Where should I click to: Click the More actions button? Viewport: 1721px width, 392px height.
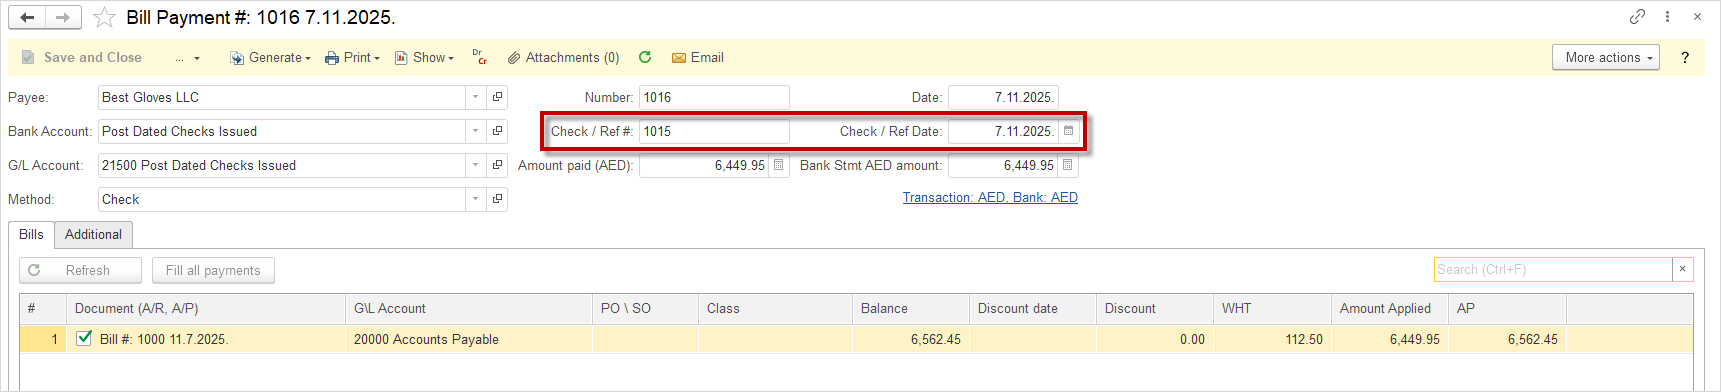coord(1606,58)
